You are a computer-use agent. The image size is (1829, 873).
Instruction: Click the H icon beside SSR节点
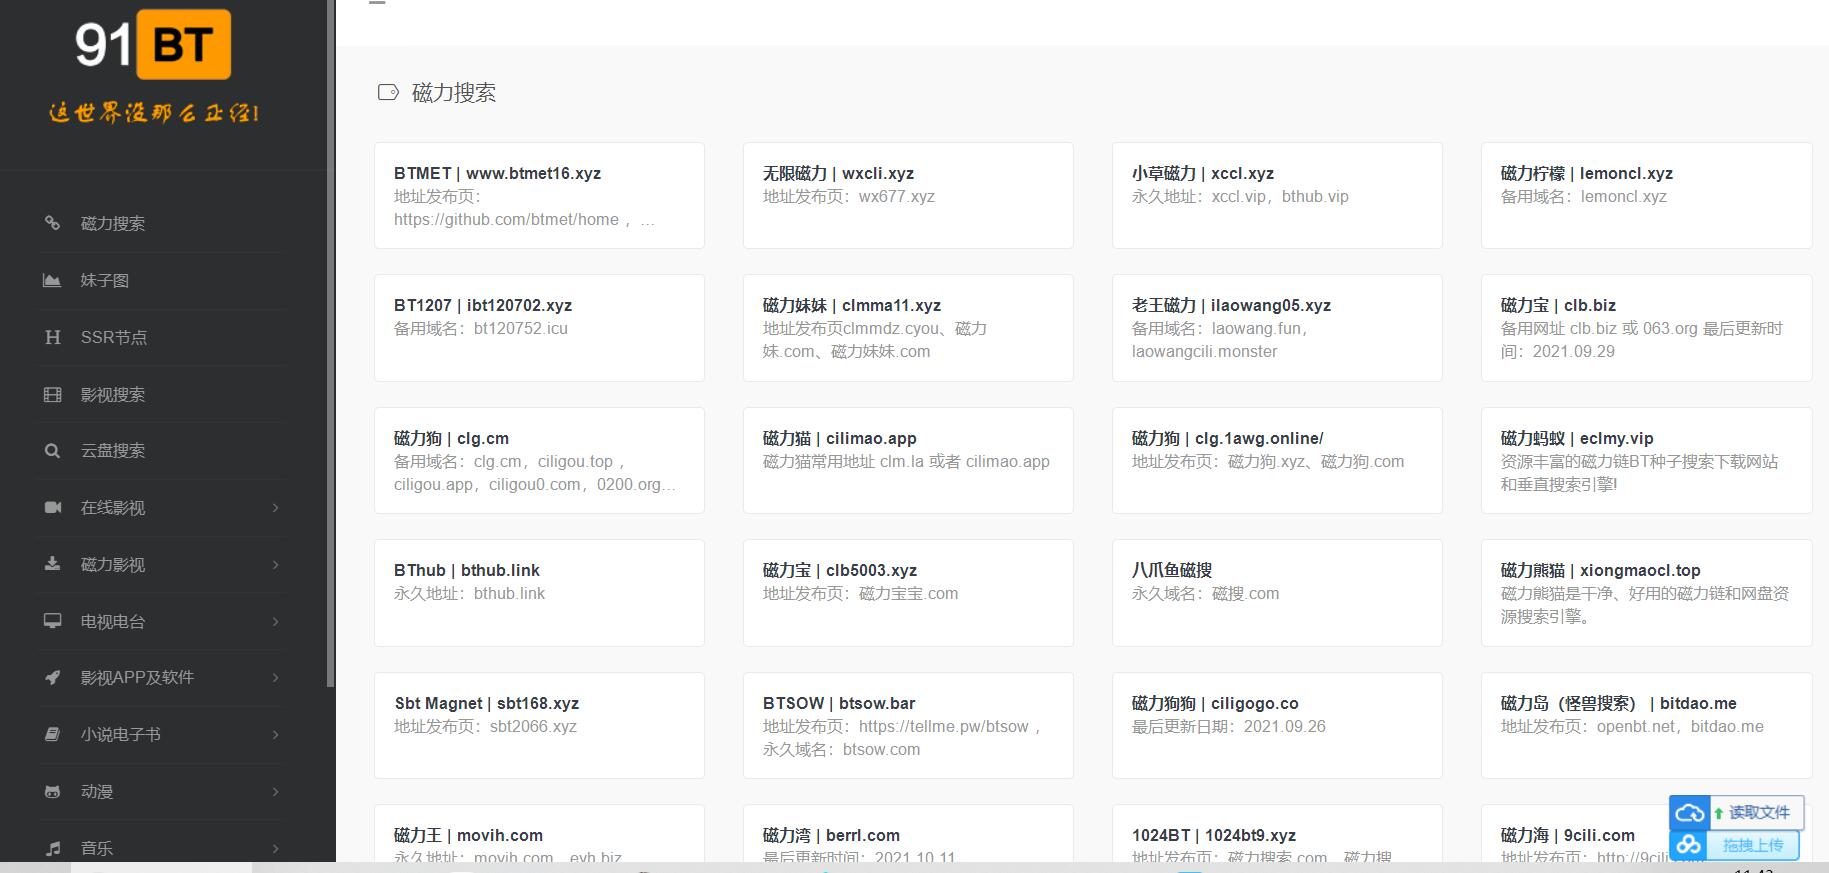tap(52, 337)
